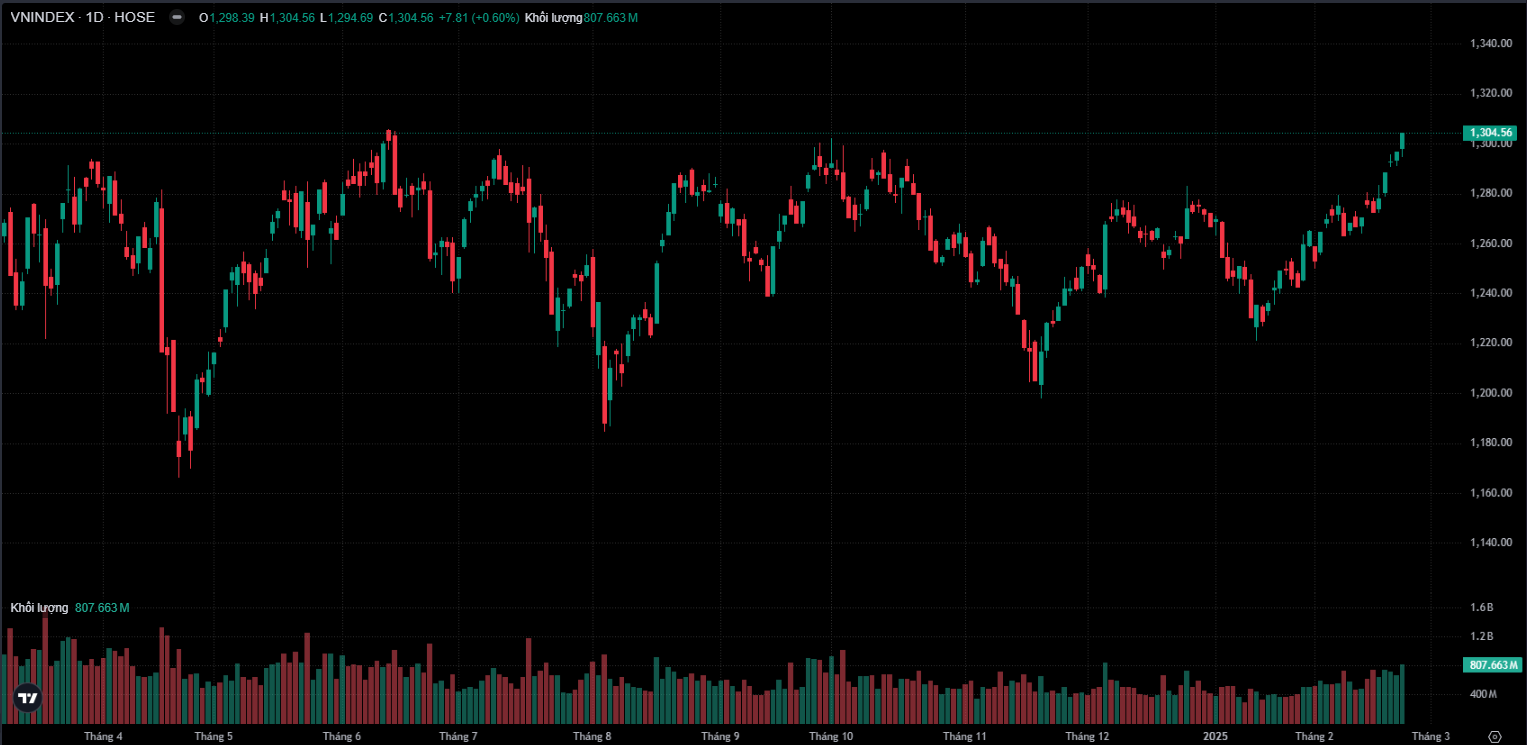This screenshot has width=1527, height=745.
Task: Click the green 1,304.56 current price tag
Action: [1491, 133]
